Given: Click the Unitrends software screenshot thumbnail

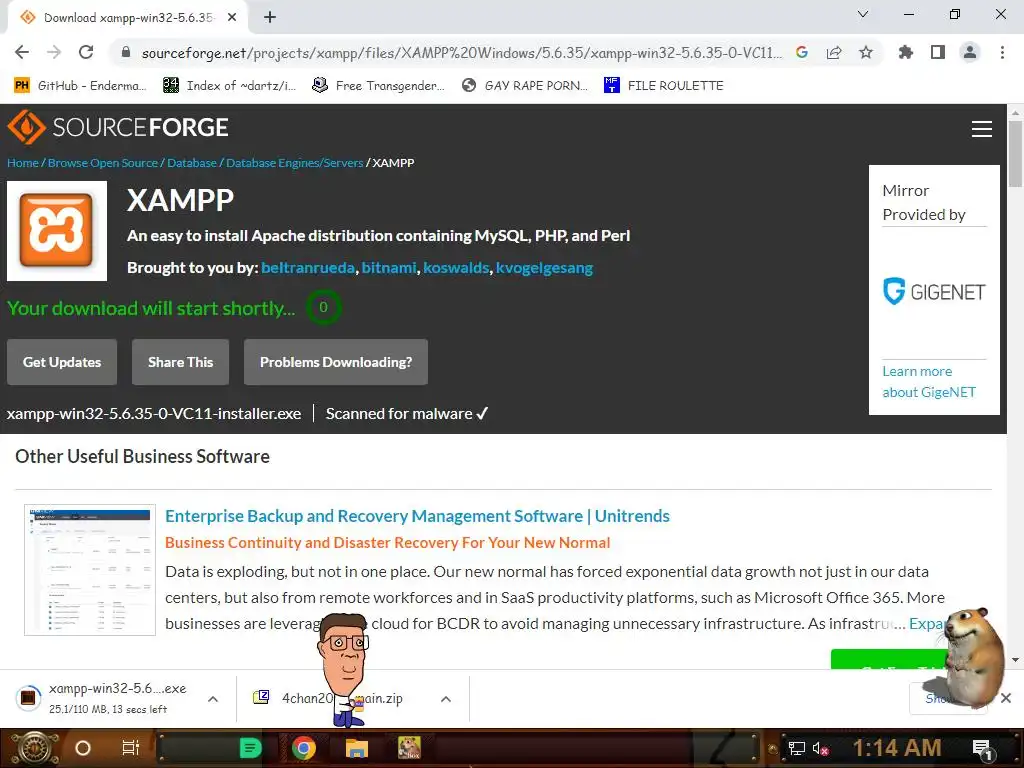Looking at the screenshot, I should 90,569.
